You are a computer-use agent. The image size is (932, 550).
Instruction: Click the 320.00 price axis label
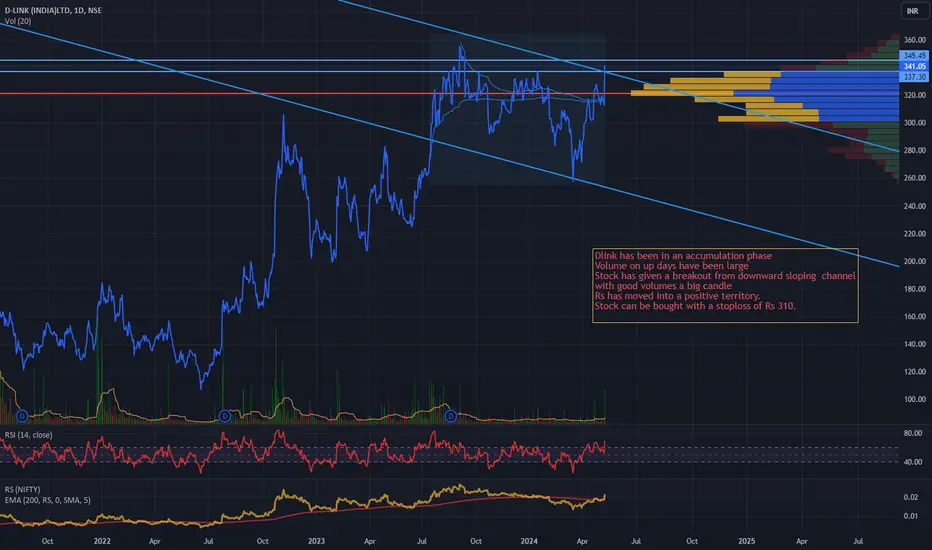click(915, 95)
